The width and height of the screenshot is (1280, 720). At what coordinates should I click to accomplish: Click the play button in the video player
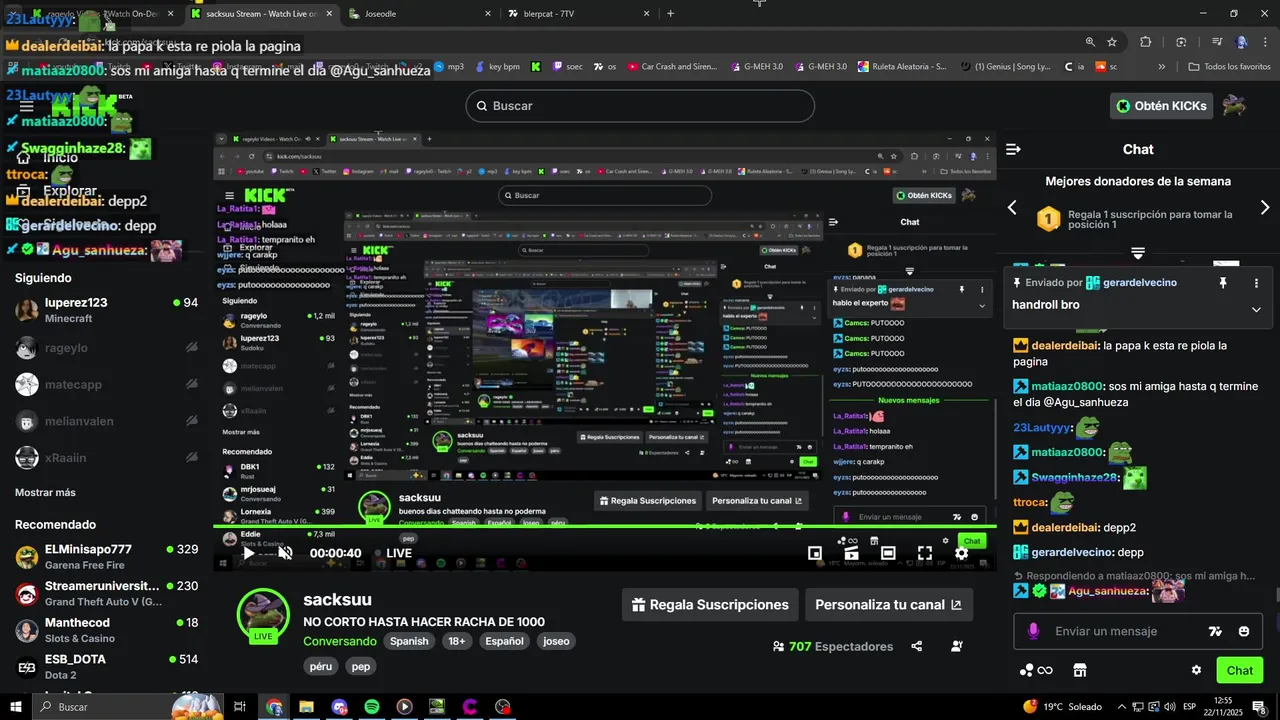pos(249,553)
